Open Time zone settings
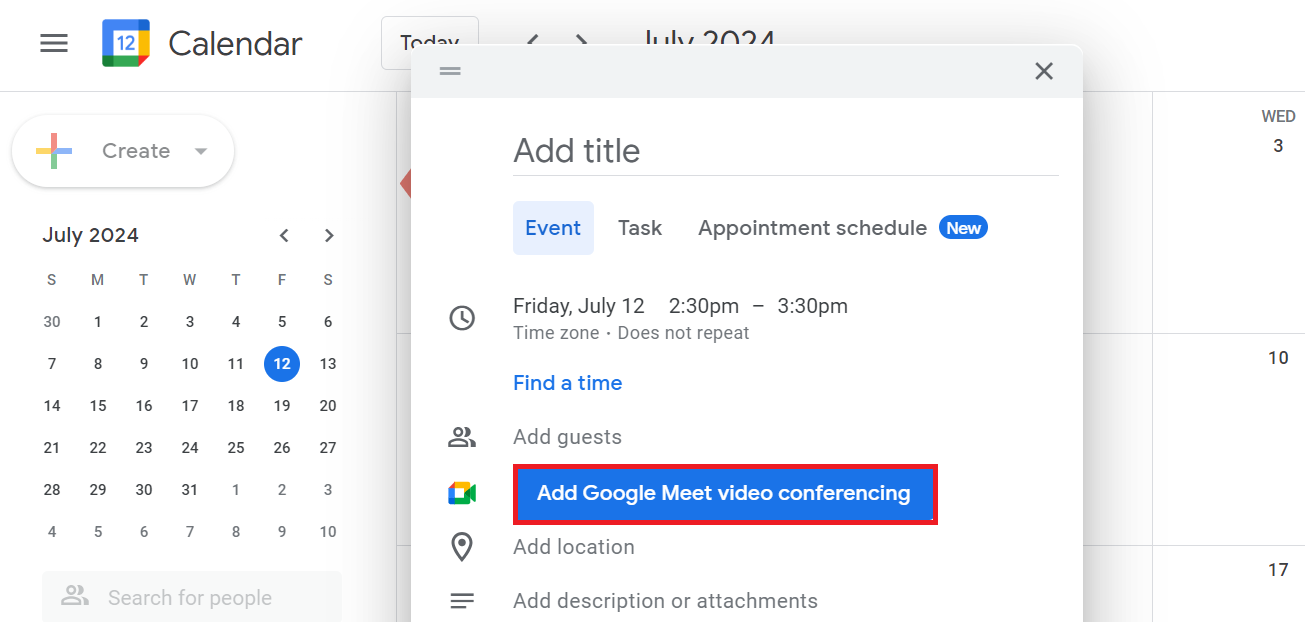1305x622 pixels. click(x=556, y=333)
